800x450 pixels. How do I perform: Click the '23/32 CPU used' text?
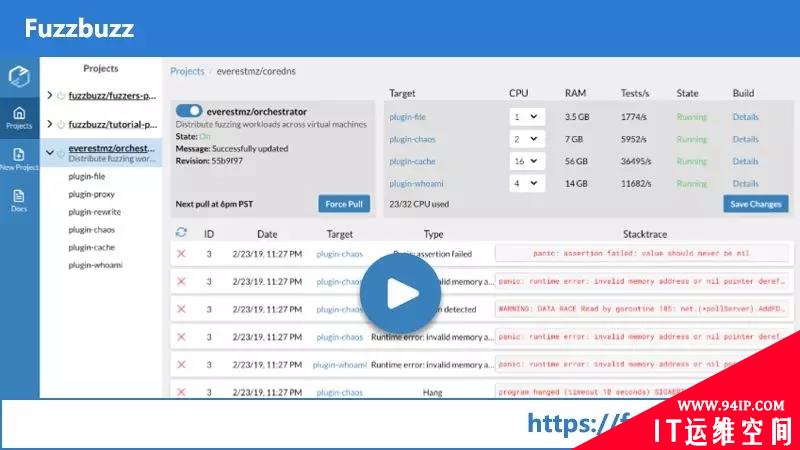click(419, 204)
